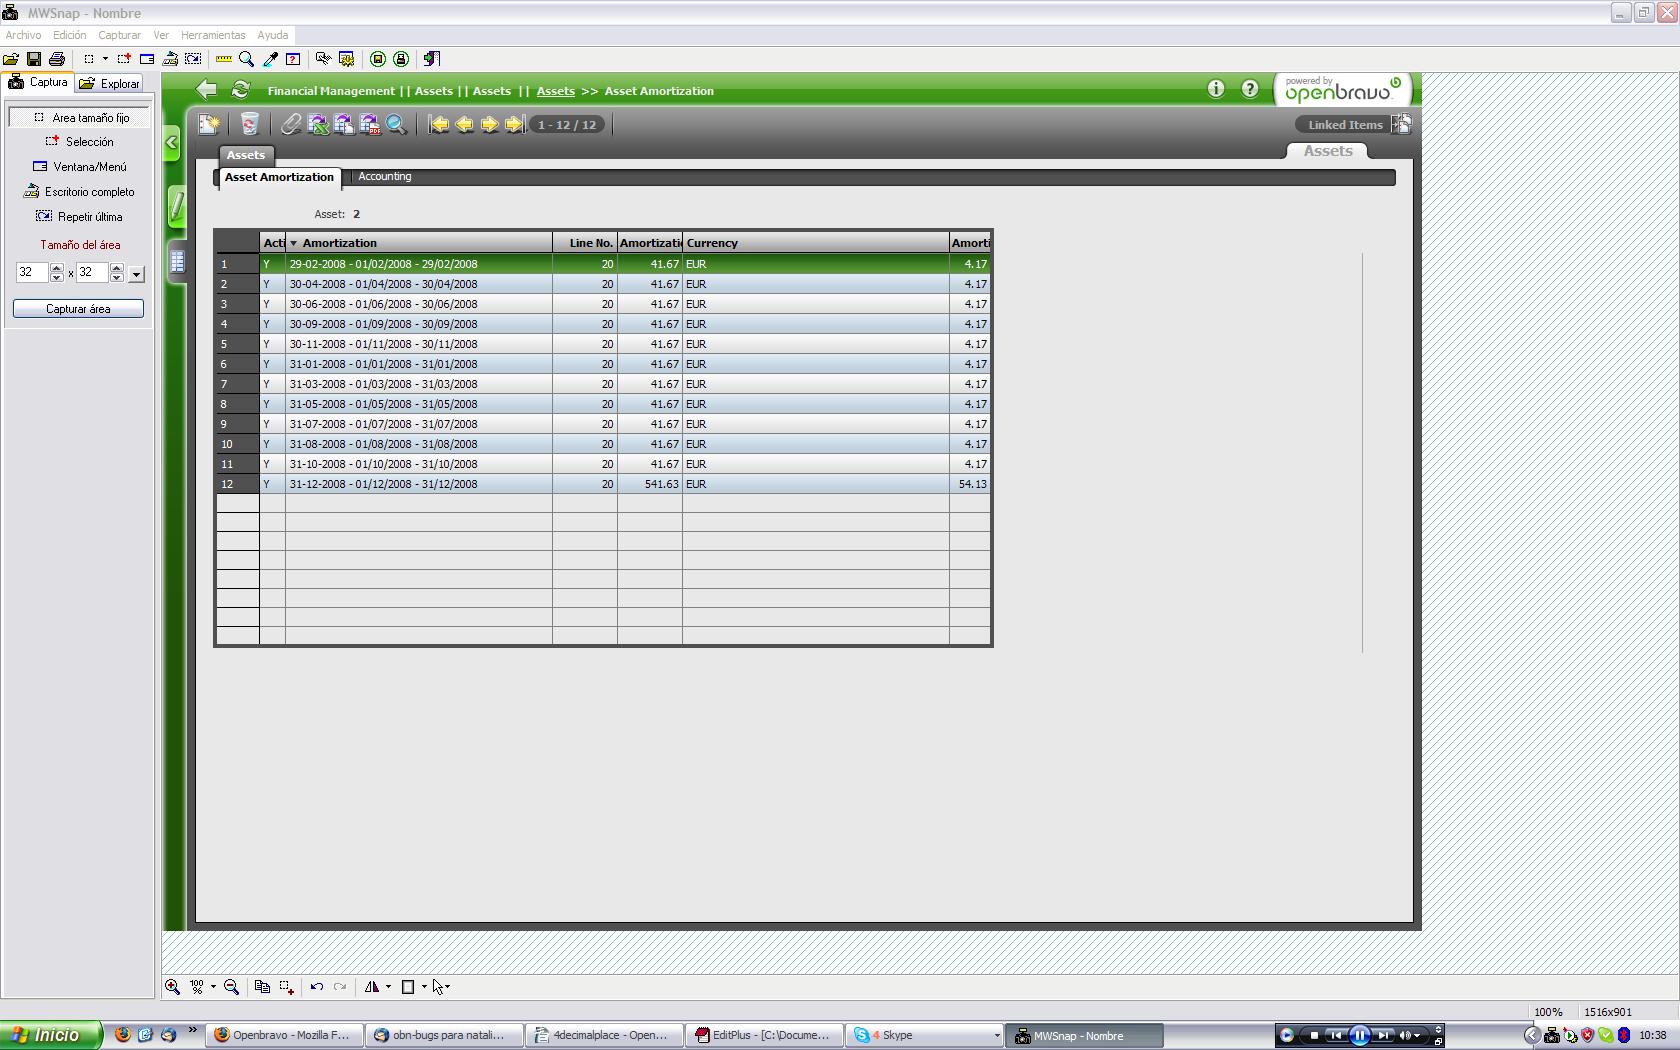The image size is (1680, 1050).
Task: Open the Herramientas menu
Action: click(213, 35)
